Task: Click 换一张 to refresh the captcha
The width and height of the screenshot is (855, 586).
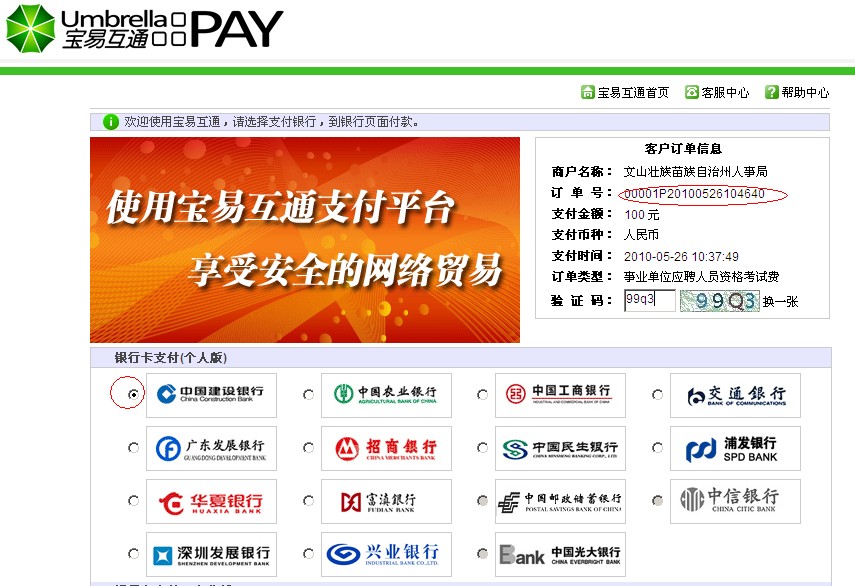Action: [780, 301]
